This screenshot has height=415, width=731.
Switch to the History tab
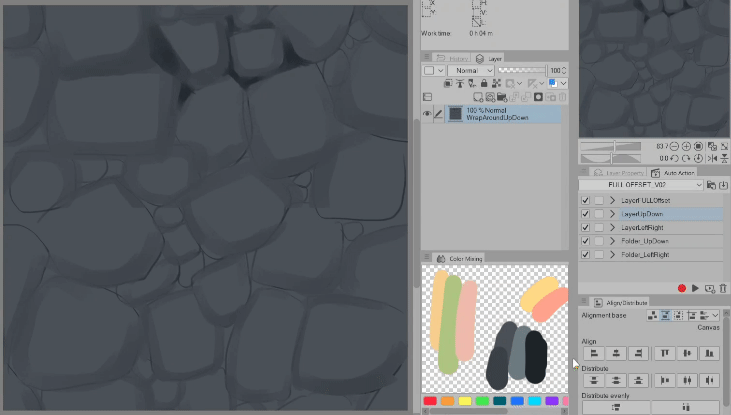[453, 59]
